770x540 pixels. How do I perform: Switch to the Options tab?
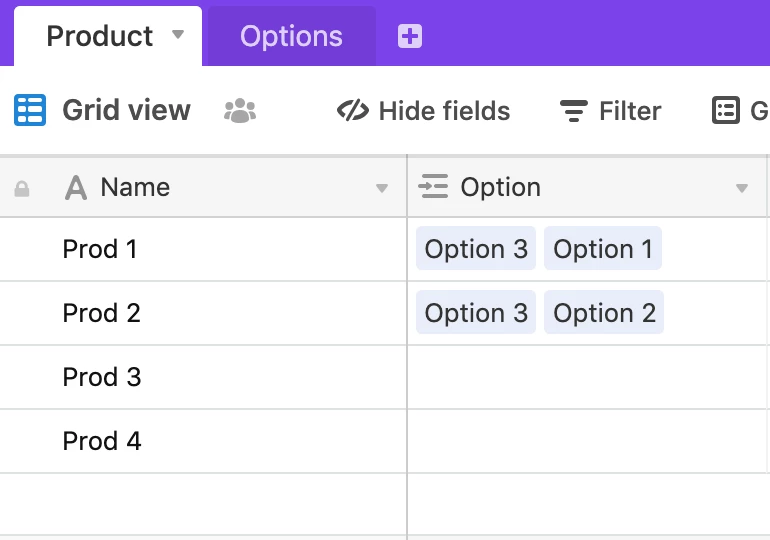(291, 37)
